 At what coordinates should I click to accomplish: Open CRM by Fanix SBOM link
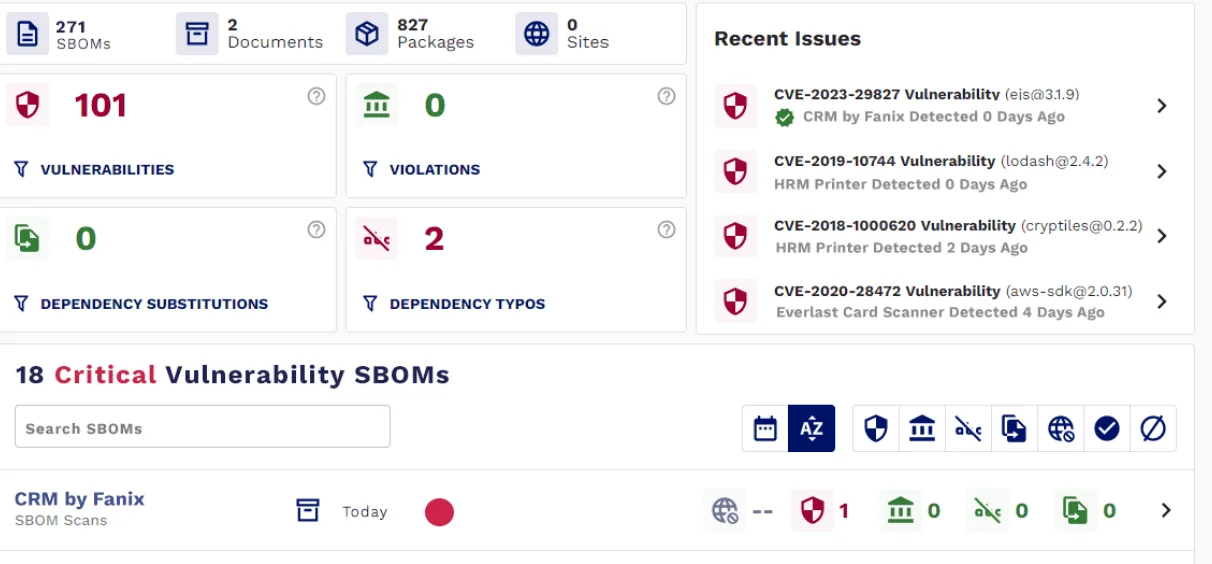coord(79,499)
